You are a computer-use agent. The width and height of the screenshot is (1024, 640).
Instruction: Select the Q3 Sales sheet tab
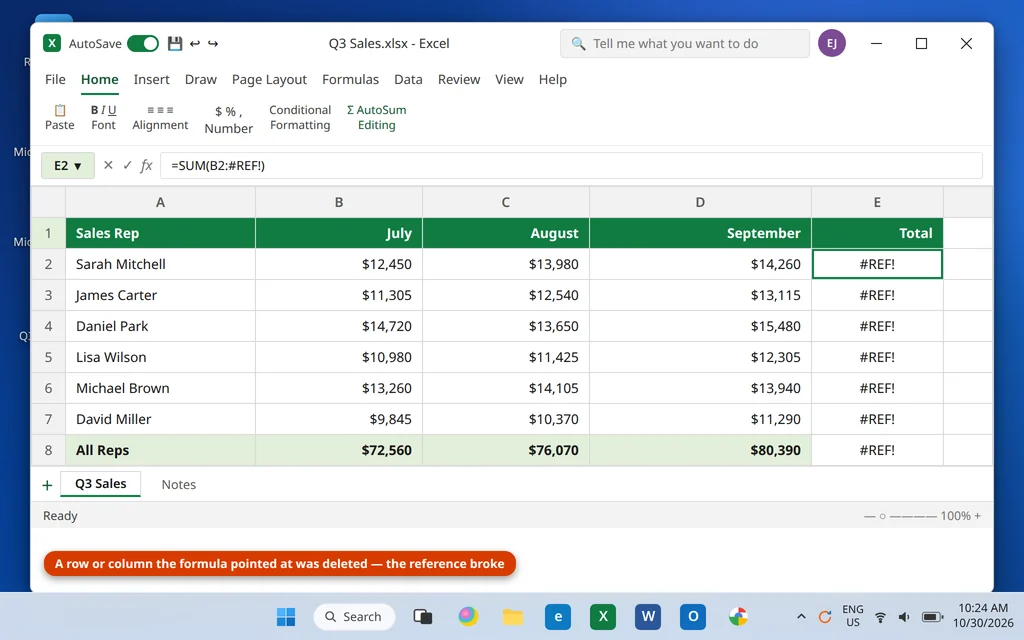pyautogui.click(x=101, y=484)
